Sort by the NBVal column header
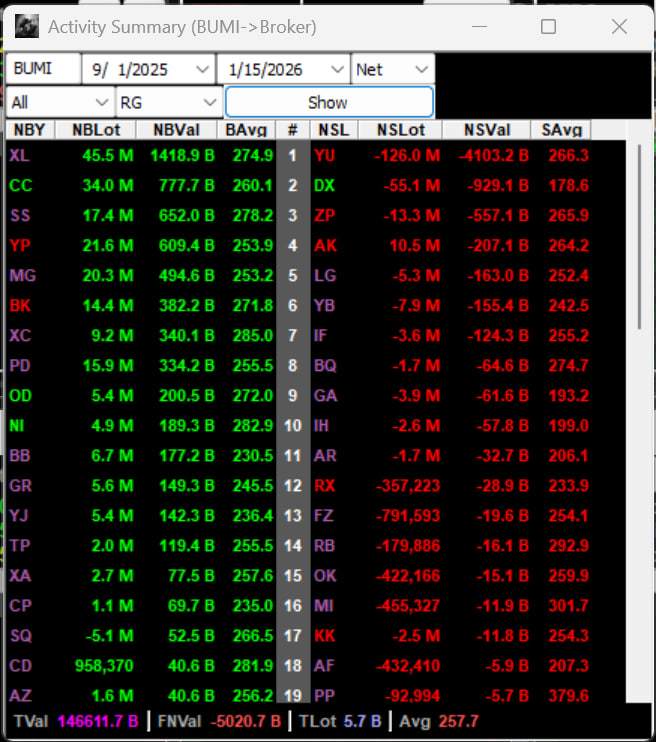Screen dimensions: 656x742 coord(176,130)
